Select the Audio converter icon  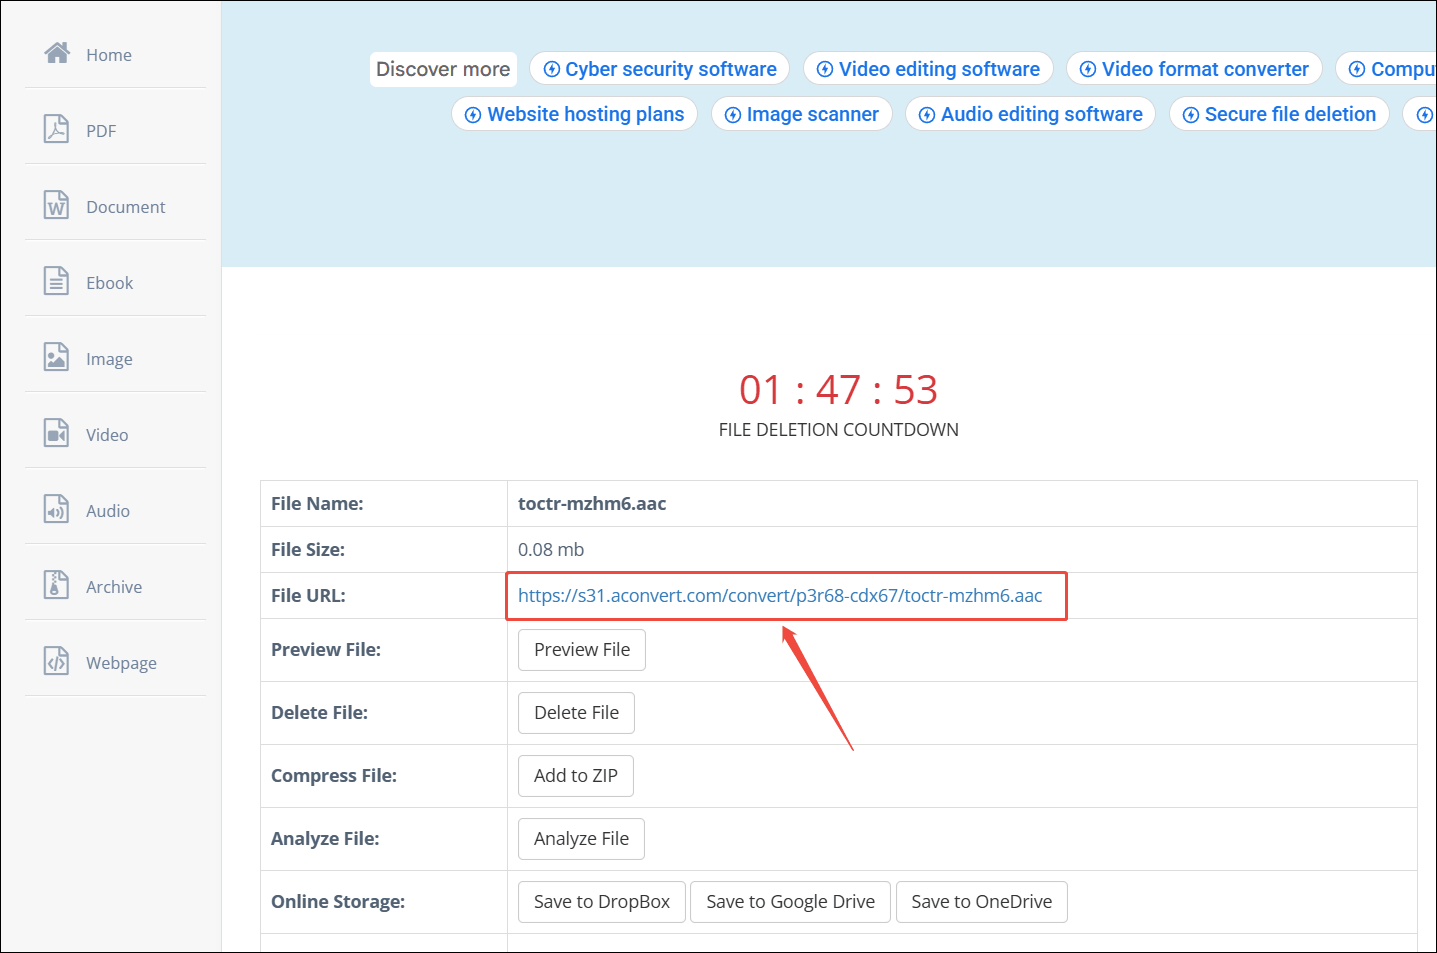coord(57,510)
